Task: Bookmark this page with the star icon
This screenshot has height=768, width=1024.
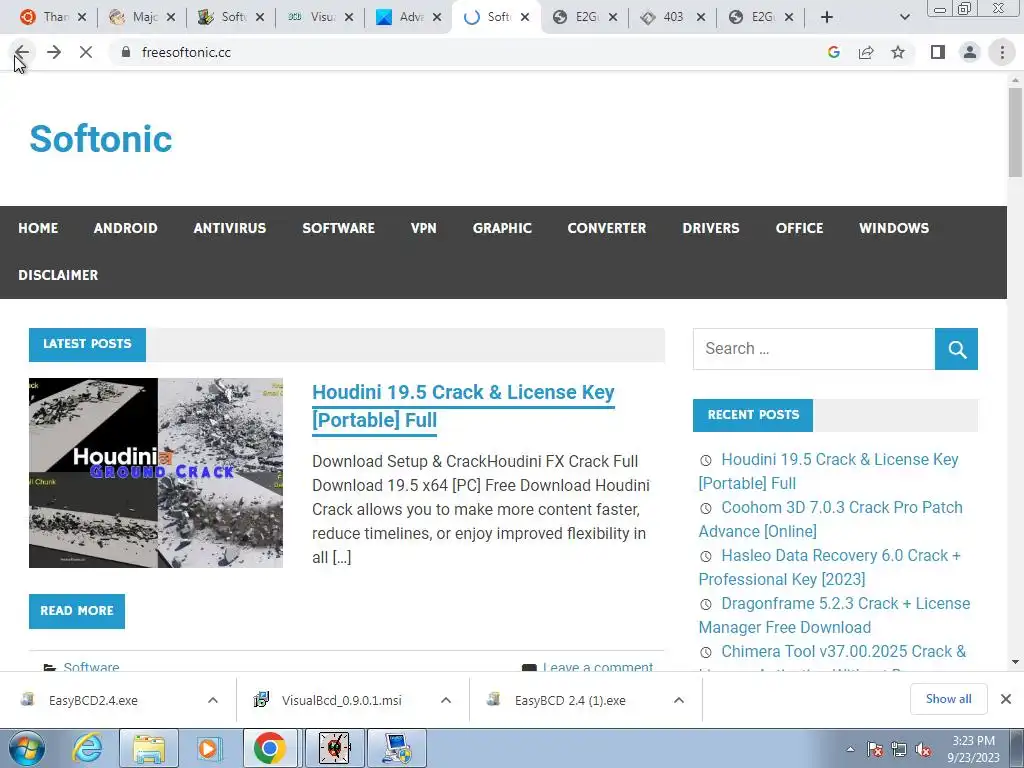Action: [x=899, y=52]
